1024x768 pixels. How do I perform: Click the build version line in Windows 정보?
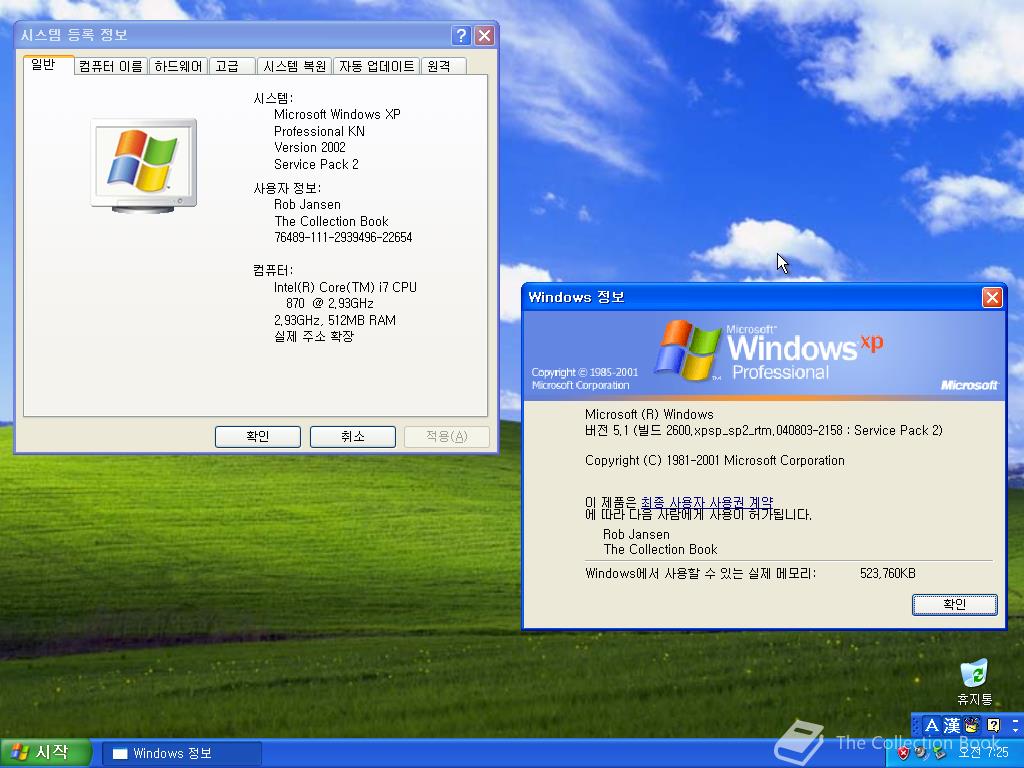click(763, 430)
